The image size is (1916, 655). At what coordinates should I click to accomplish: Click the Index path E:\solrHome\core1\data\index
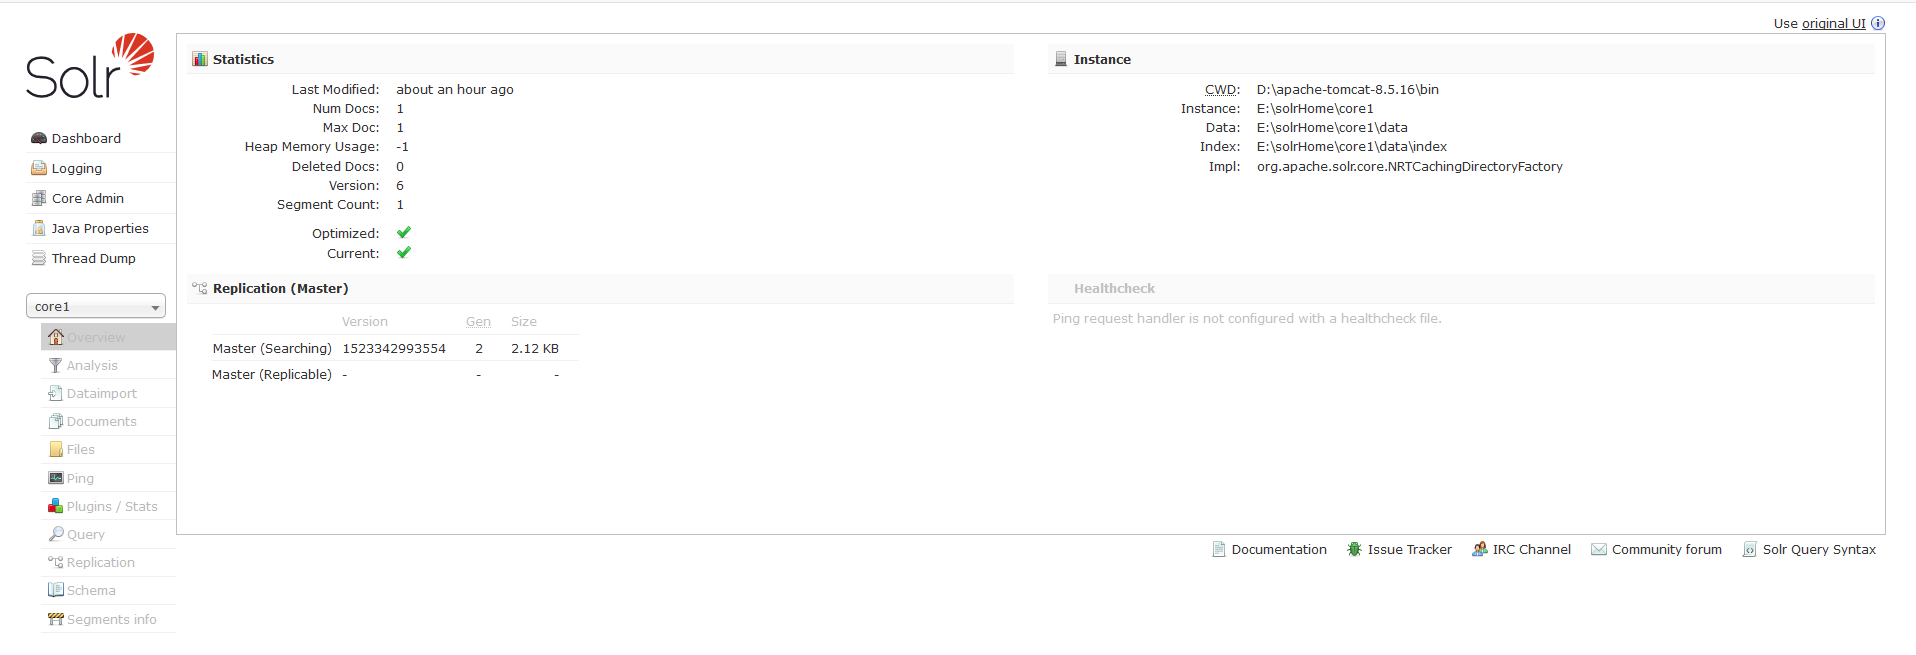point(1352,146)
